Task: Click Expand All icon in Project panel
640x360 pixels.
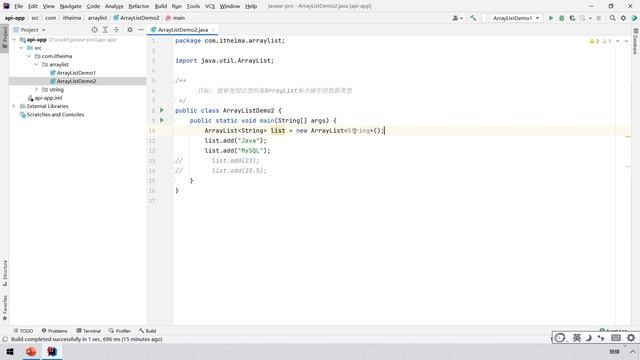Action: (105, 30)
